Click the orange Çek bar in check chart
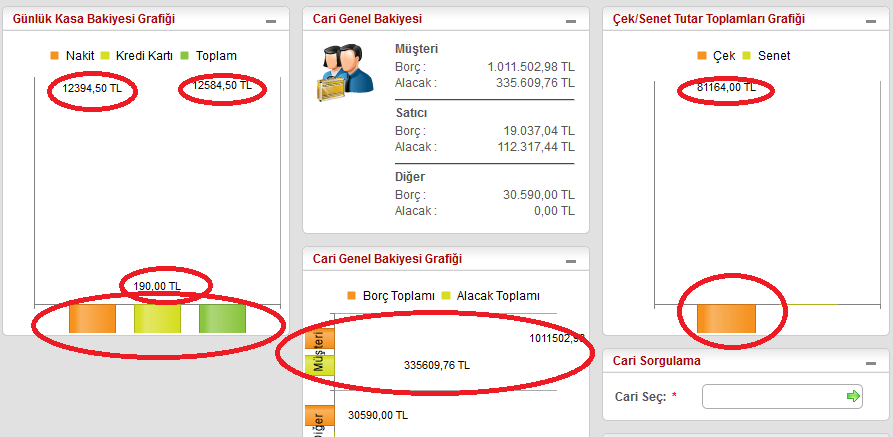Viewport: 893px width, 437px height. tap(726, 318)
